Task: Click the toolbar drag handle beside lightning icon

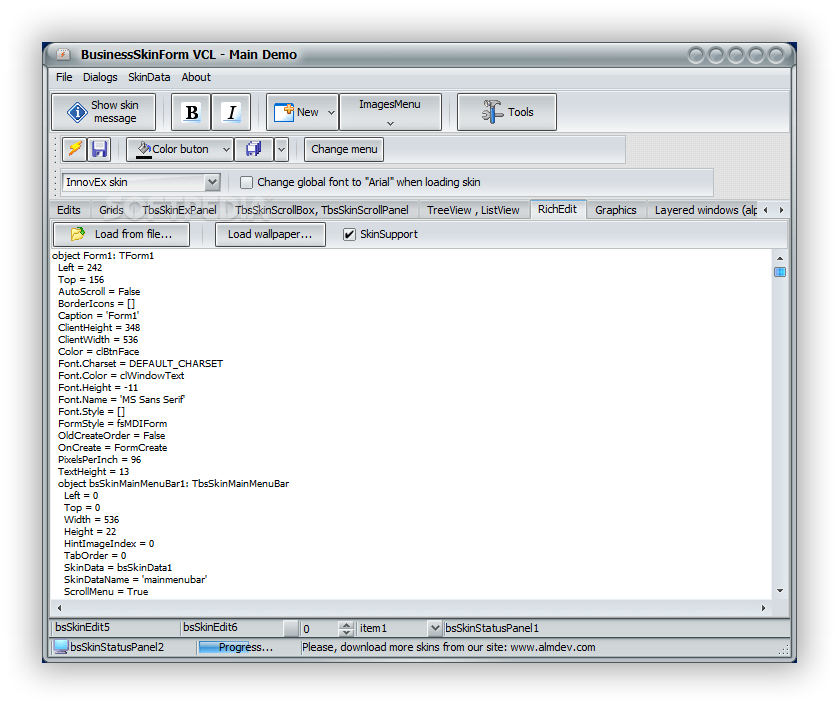Action: click(56, 150)
